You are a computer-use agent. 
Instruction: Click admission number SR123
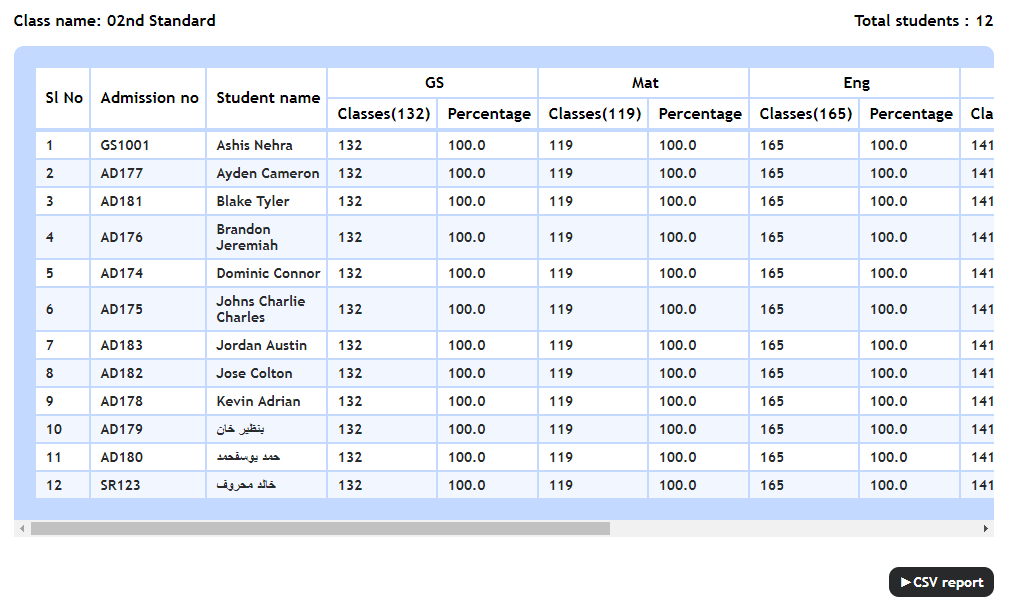[121, 485]
